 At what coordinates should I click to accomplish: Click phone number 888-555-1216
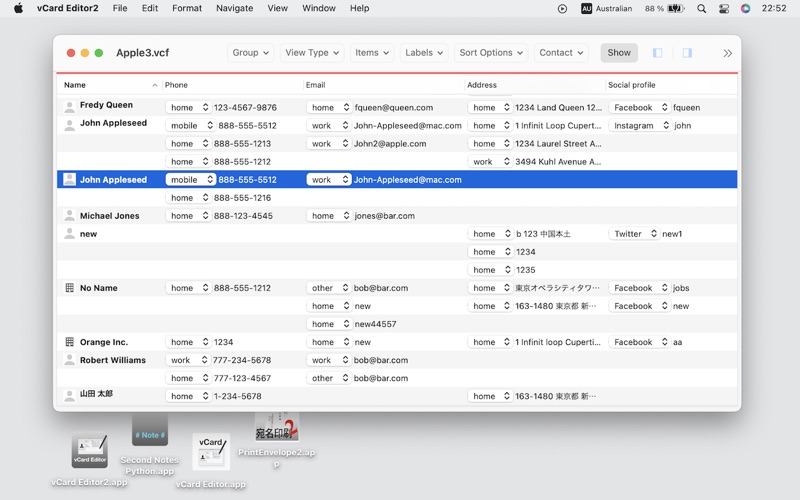(242, 197)
